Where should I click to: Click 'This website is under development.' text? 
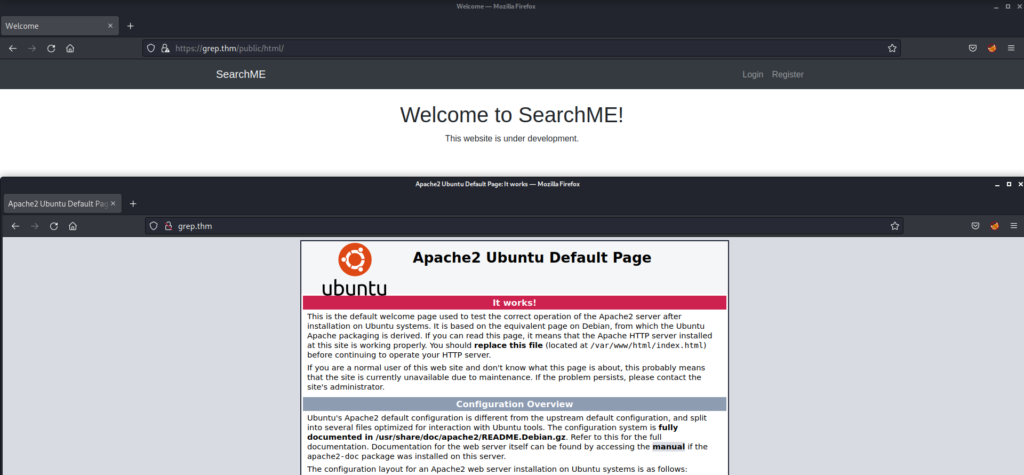coord(512,139)
